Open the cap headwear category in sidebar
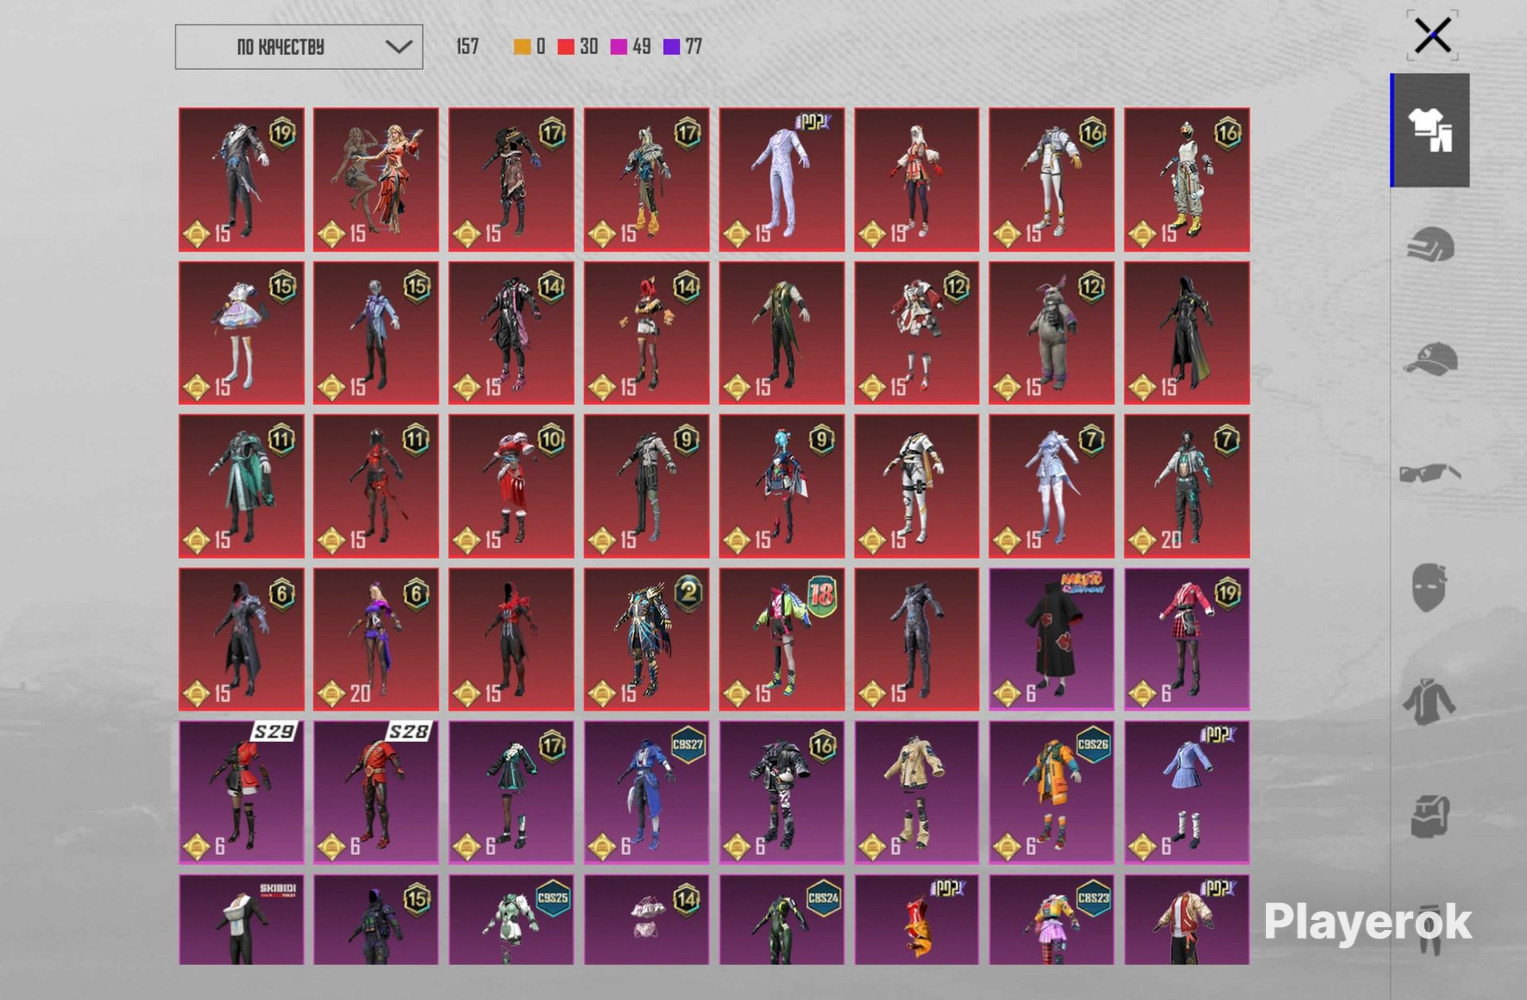This screenshot has width=1527, height=1000. 1430,359
